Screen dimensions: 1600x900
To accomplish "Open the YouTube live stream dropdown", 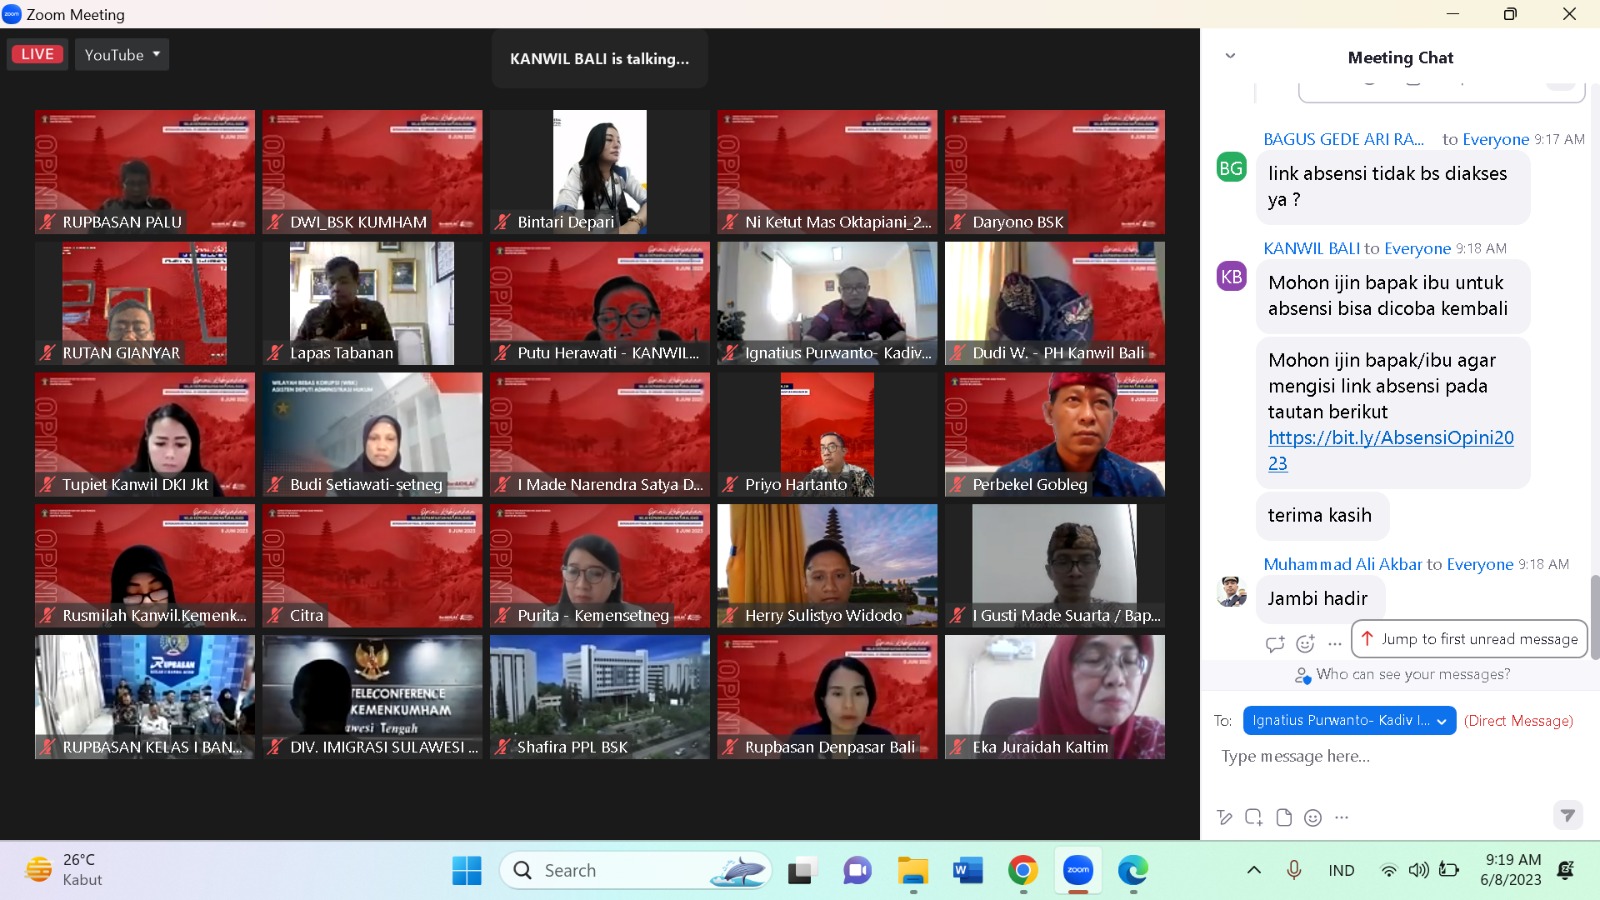I will 122,54.
